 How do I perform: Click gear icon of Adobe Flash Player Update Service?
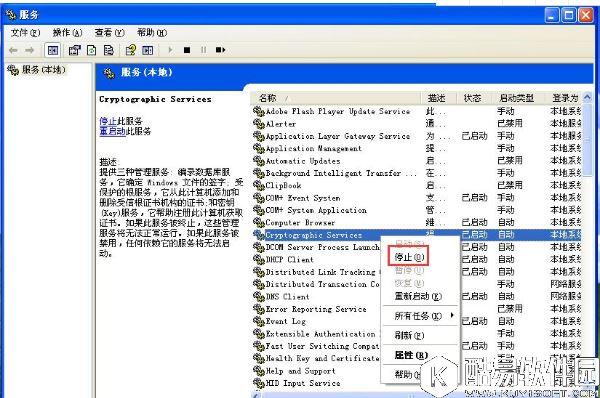click(x=259, y=111)
